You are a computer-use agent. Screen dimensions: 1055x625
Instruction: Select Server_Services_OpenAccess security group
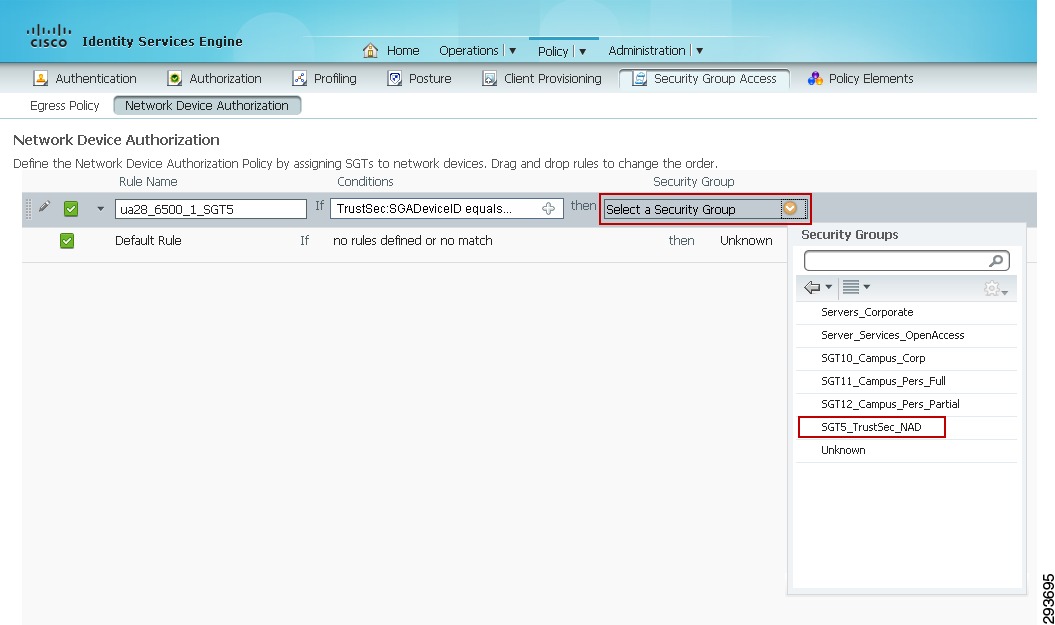click(906, 336)
